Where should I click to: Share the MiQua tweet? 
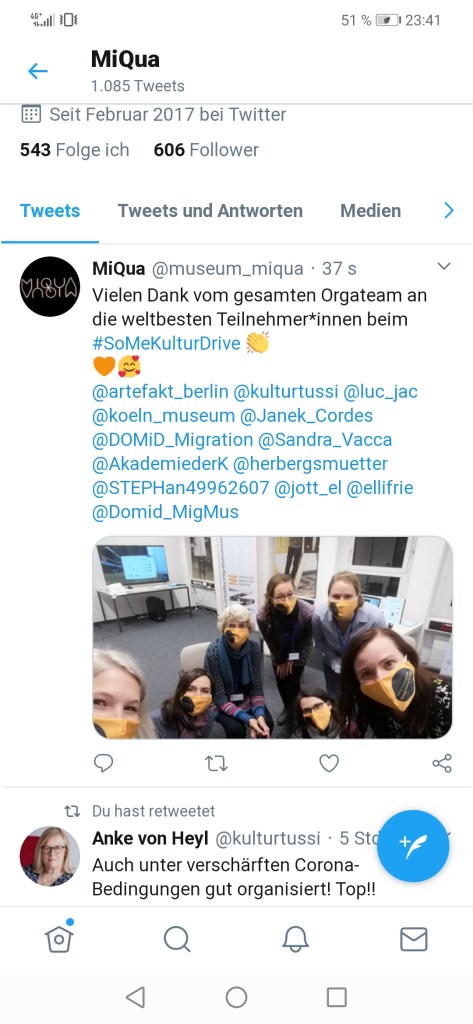coord(442,763)
